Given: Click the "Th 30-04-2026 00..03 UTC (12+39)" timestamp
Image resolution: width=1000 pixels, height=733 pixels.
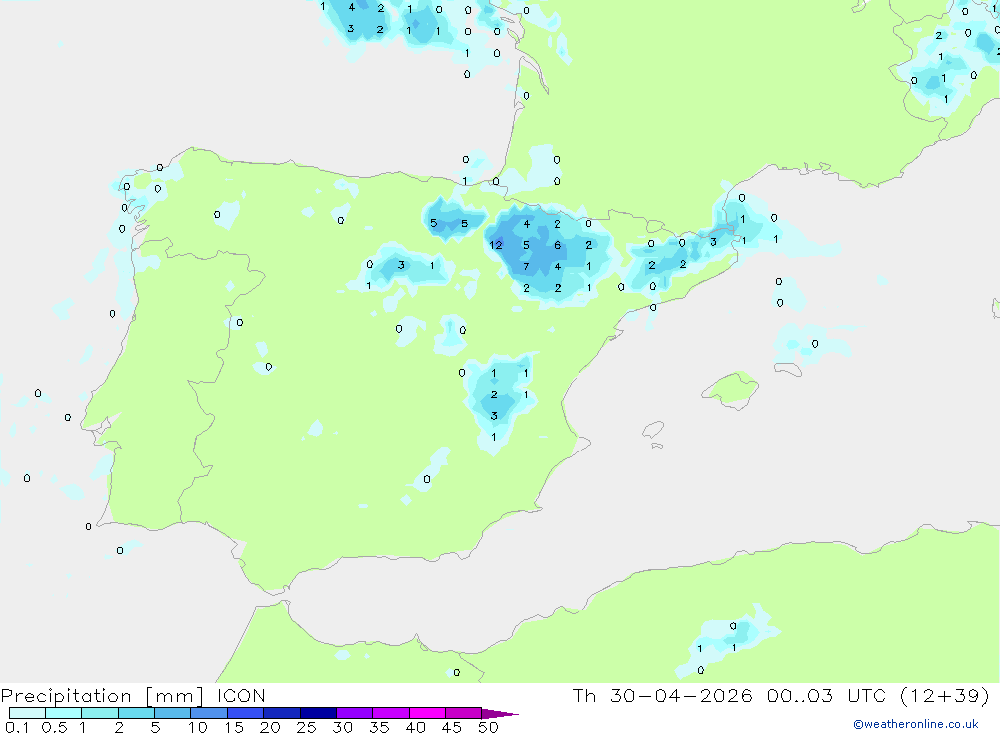Looking at the screenshot, I should (x=781, y=695).
